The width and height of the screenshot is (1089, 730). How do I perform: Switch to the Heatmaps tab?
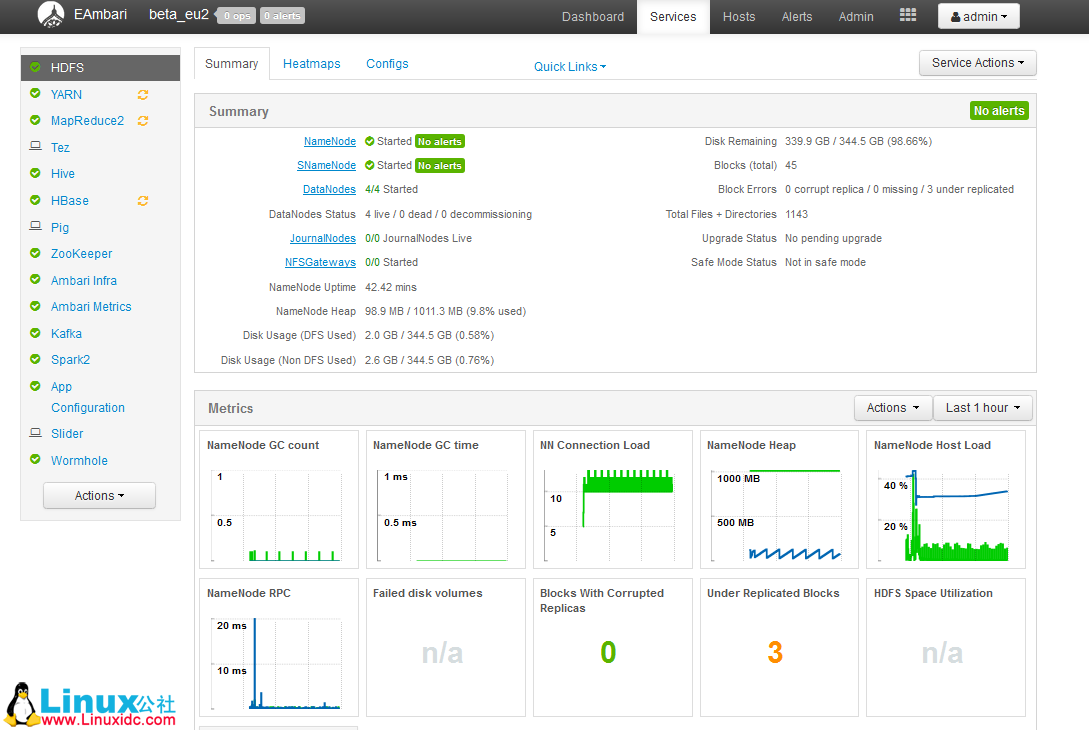[311, 64]
